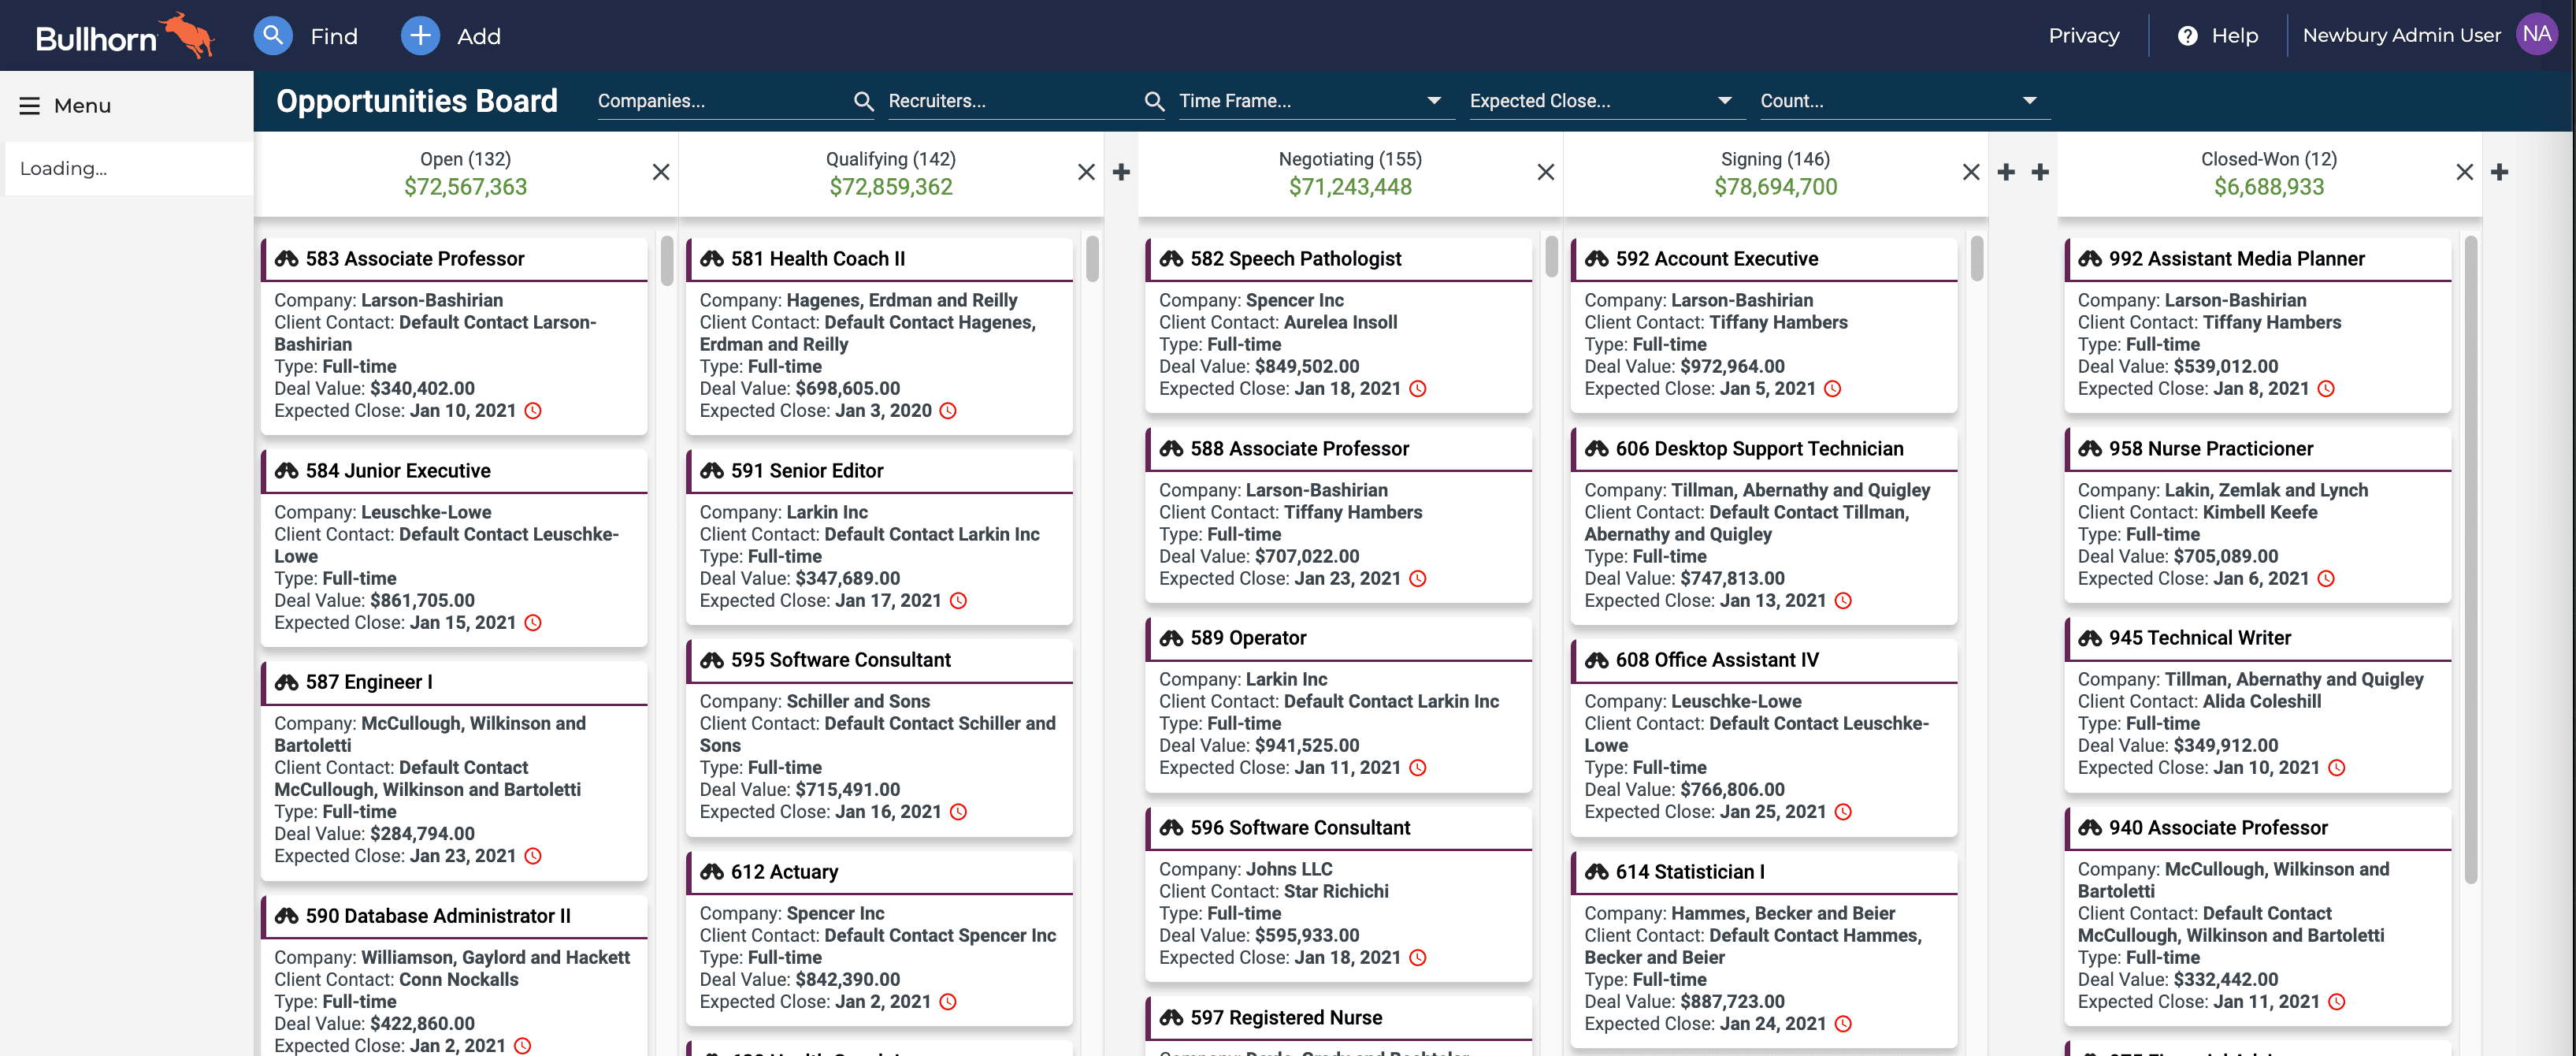Click the Open column scrollbar
This screenshot has width=2576, height=1056.
(x=667, y=261)
